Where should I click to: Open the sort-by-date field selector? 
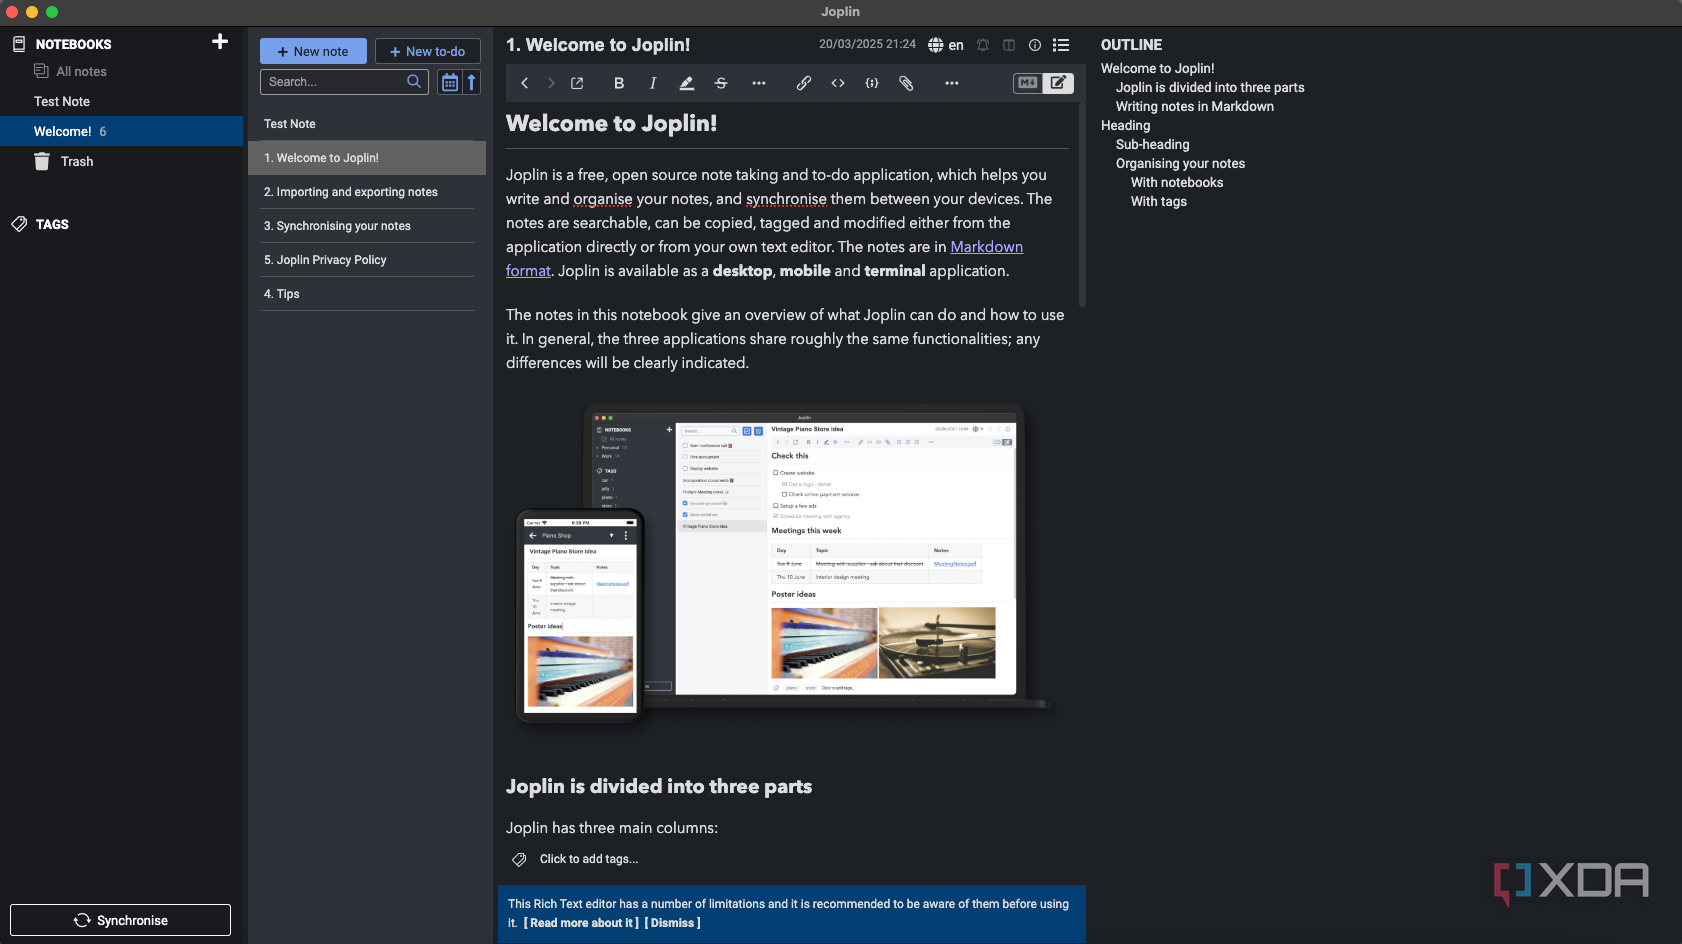pyautogui.click(x=450, y=82)
